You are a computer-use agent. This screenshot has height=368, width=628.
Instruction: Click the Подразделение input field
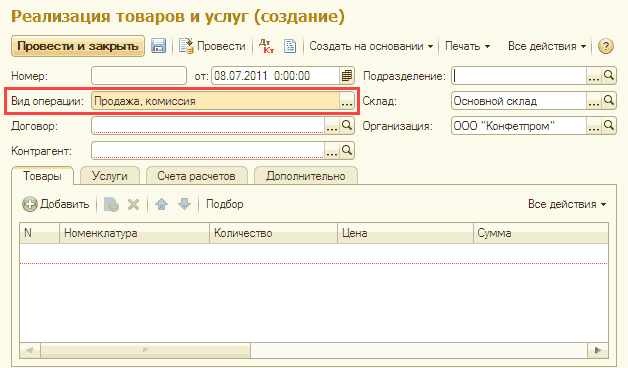[519, 75]
